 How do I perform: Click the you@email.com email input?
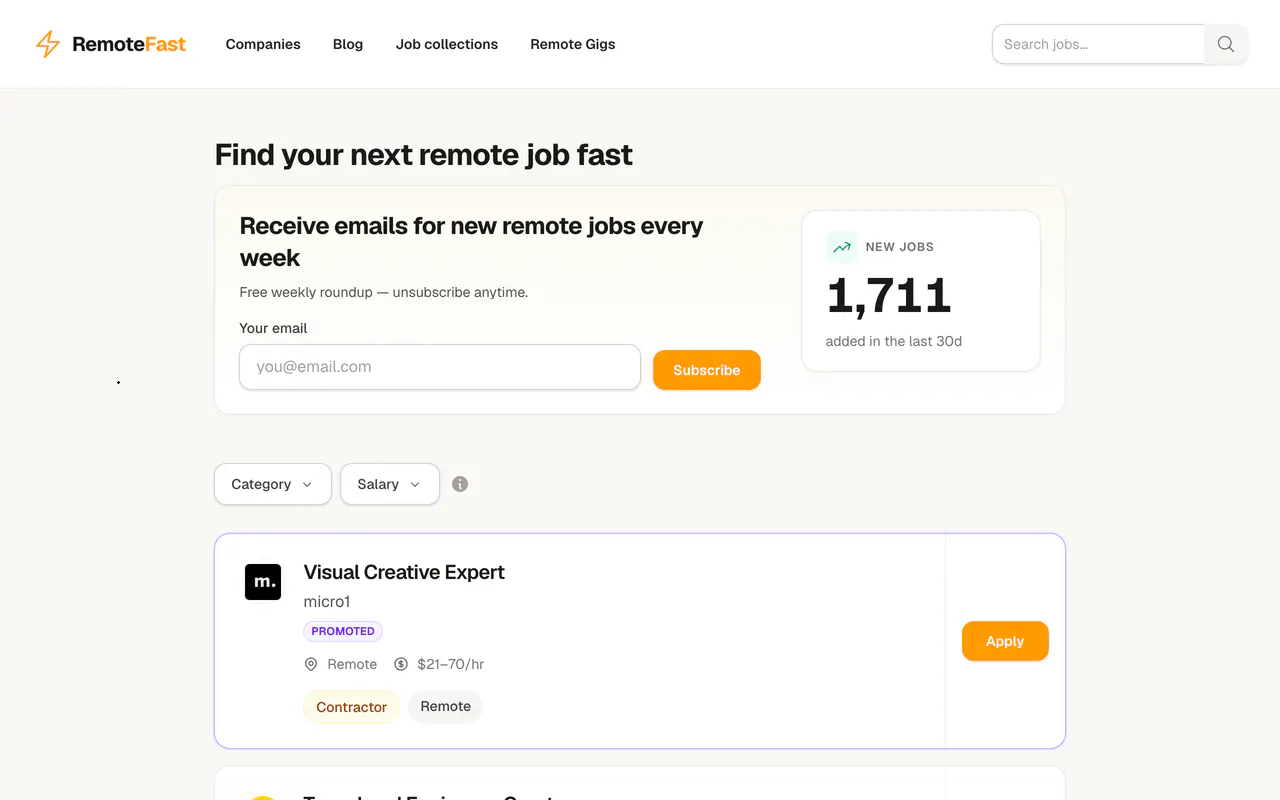(440, 367)
